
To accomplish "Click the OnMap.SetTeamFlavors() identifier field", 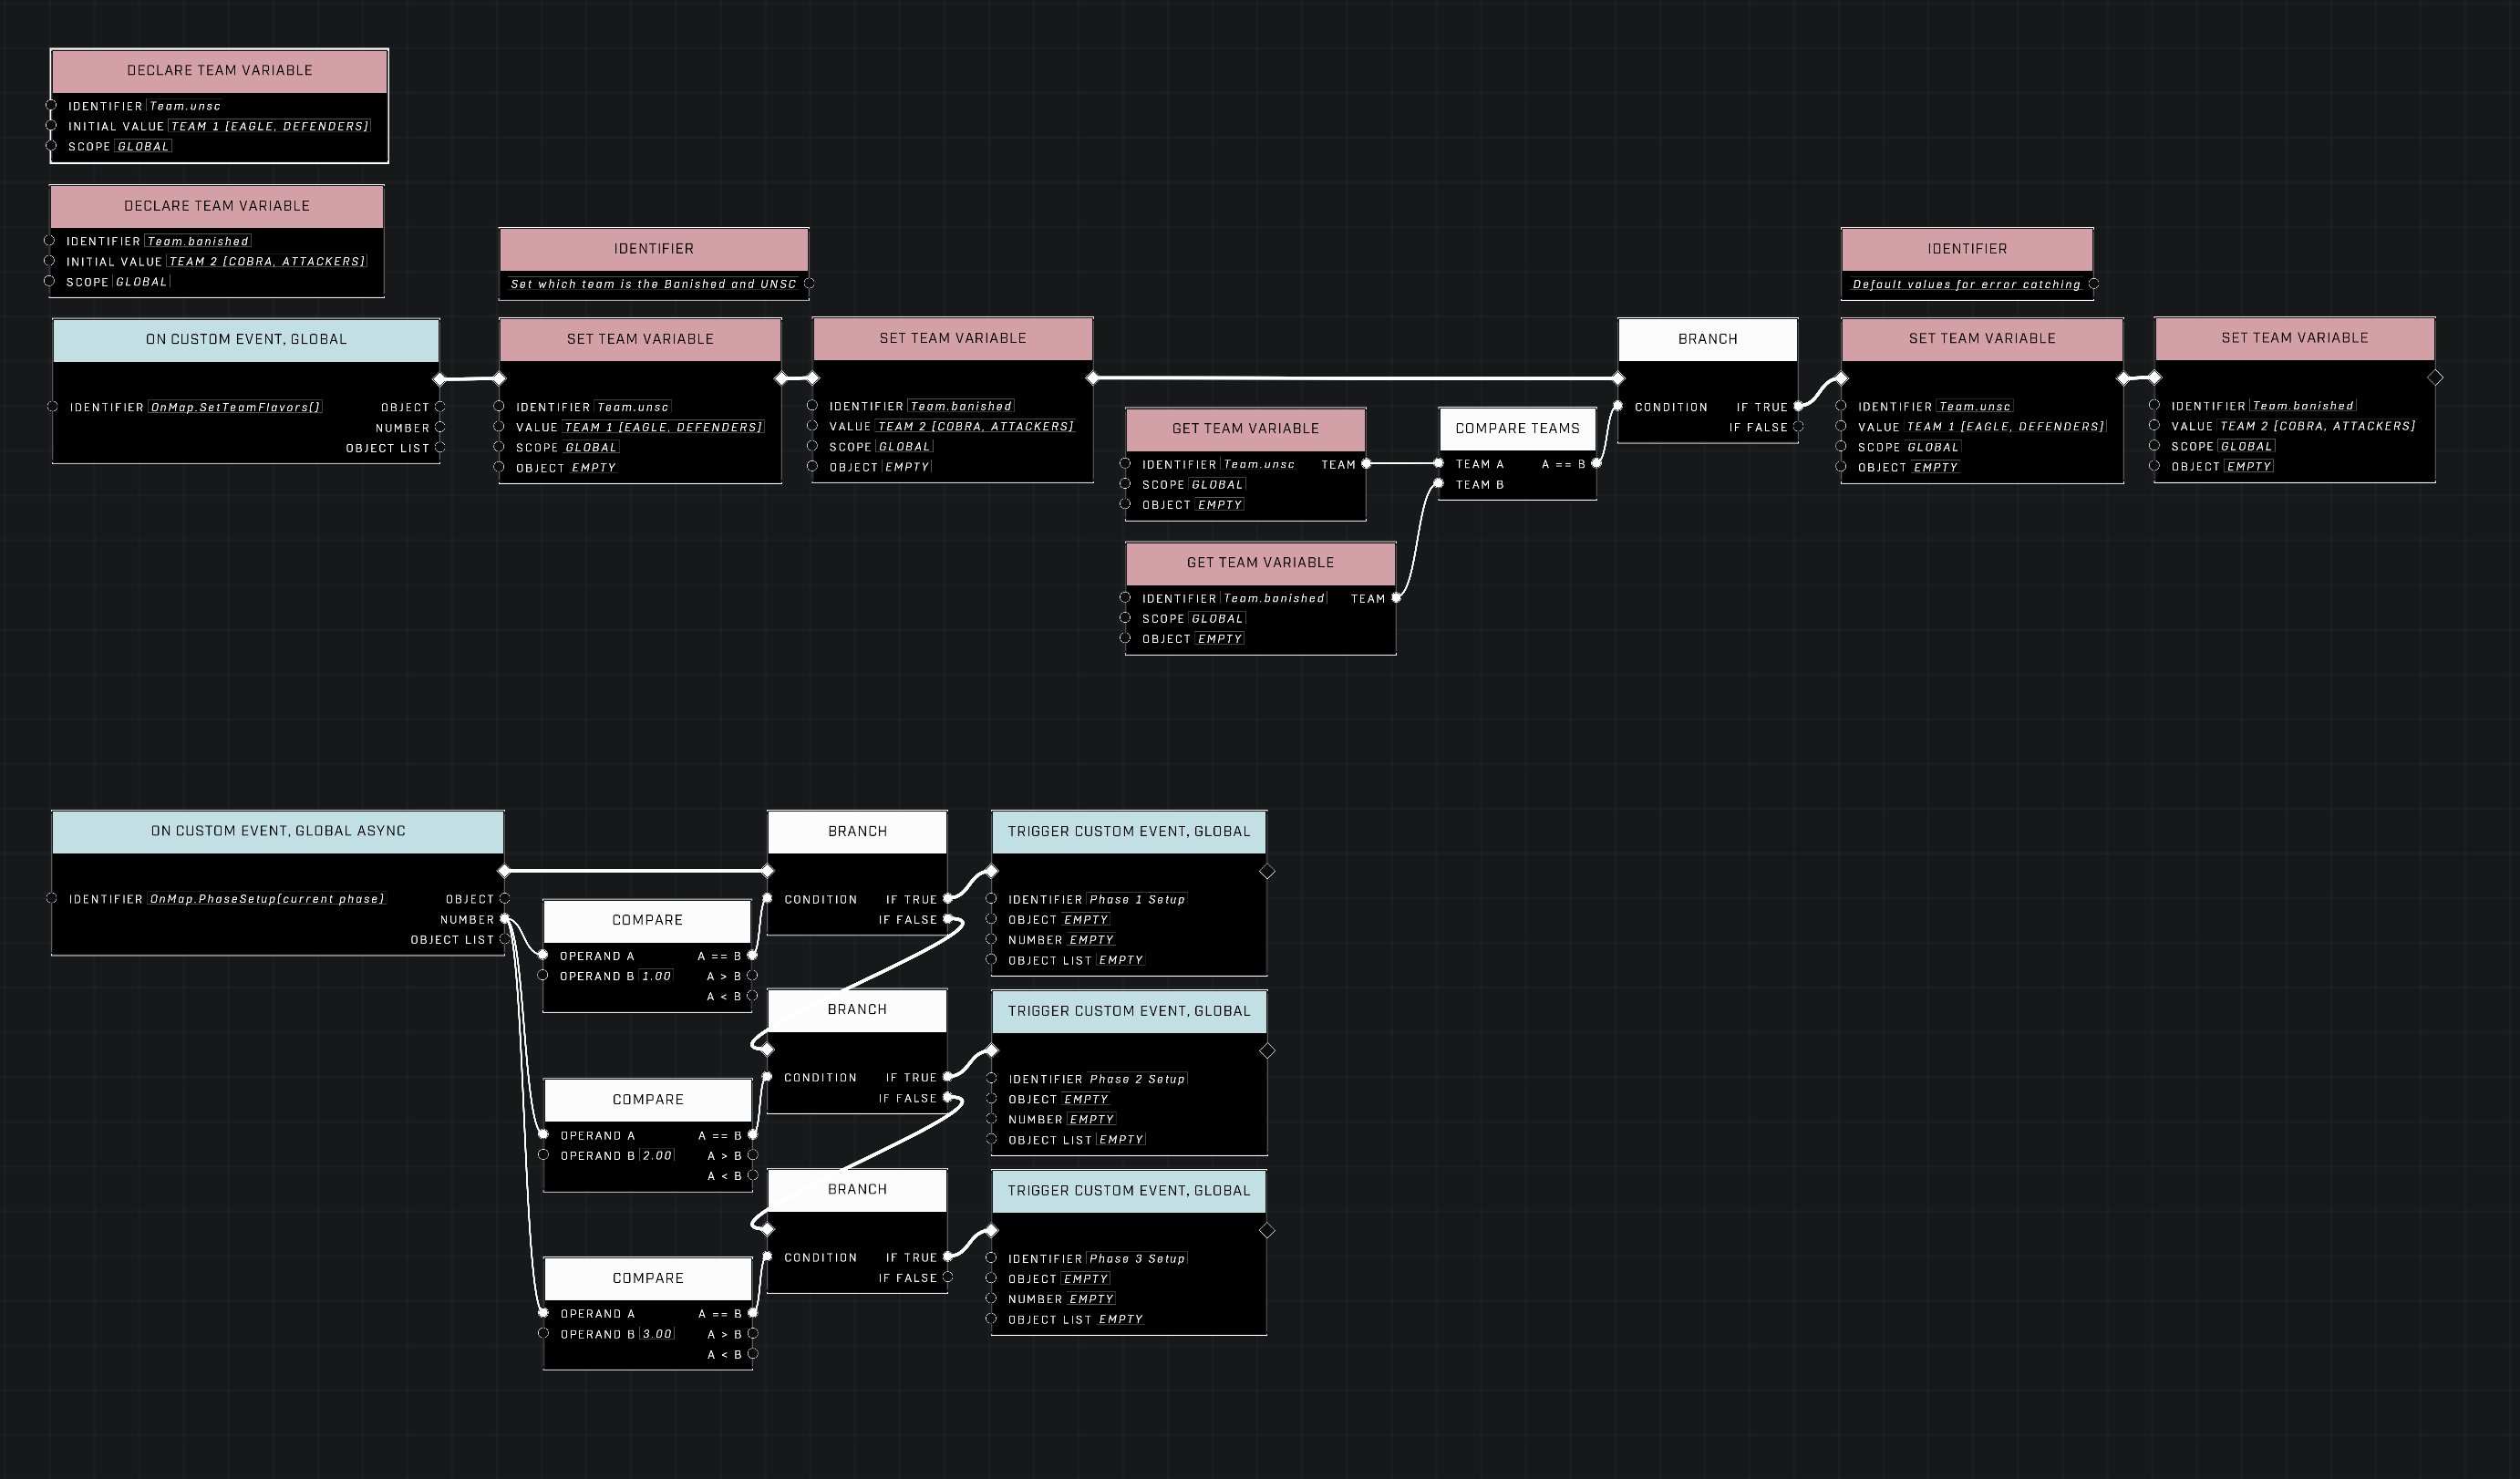I will [235, 407].
